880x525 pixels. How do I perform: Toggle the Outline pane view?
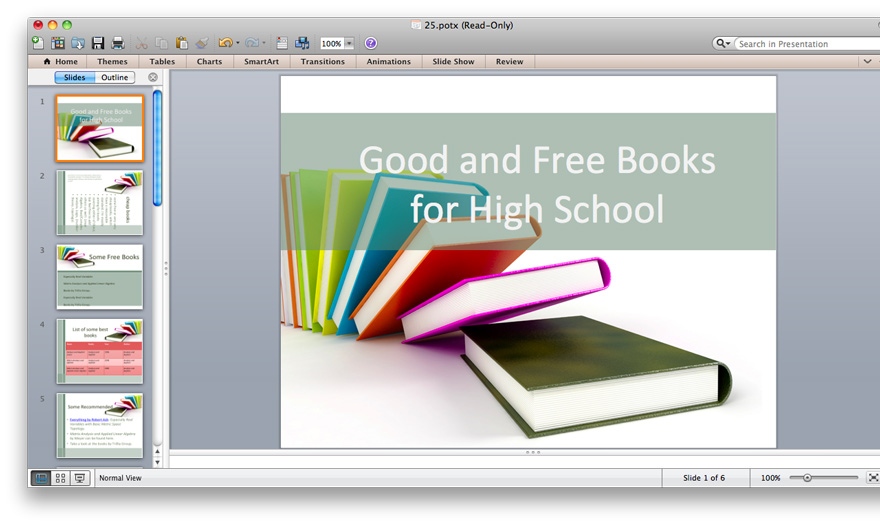pos(114,77)
